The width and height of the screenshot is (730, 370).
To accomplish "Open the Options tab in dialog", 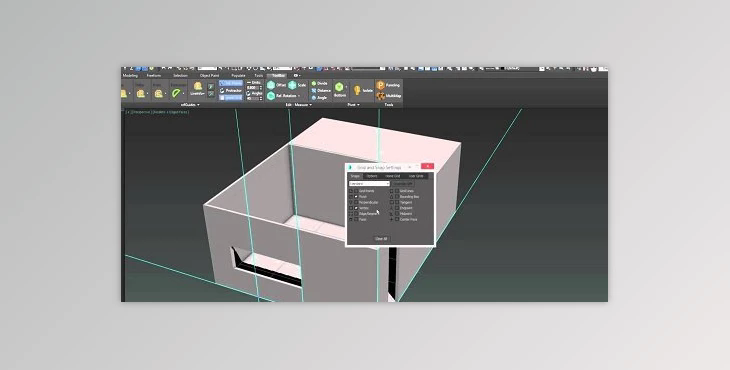I will pos(372,176).
